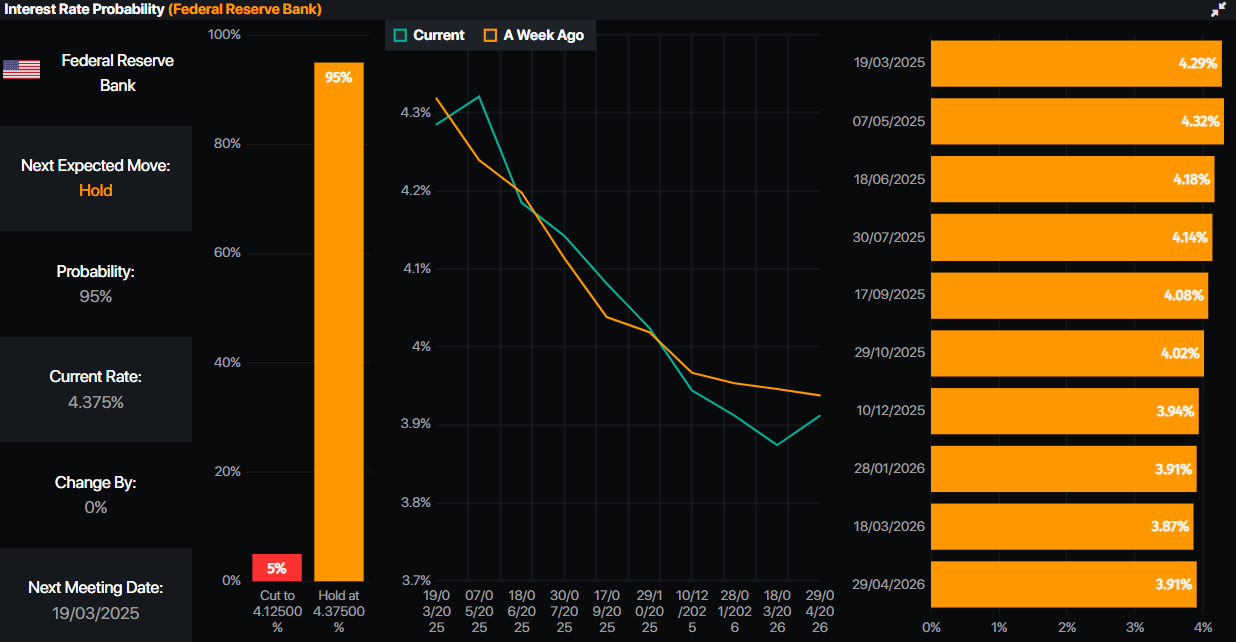Select the 07/05/2025 4.32% bar
Screen dimensions: 1236x642
click(1077, 121)
